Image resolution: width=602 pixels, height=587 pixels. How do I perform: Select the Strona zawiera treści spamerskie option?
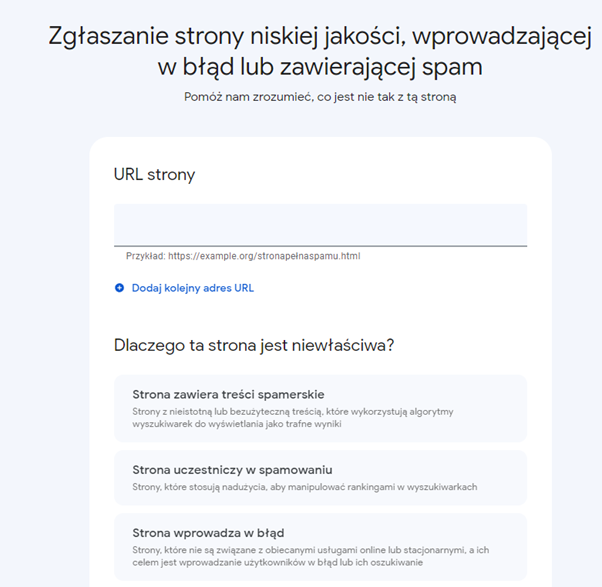[320, 408]
